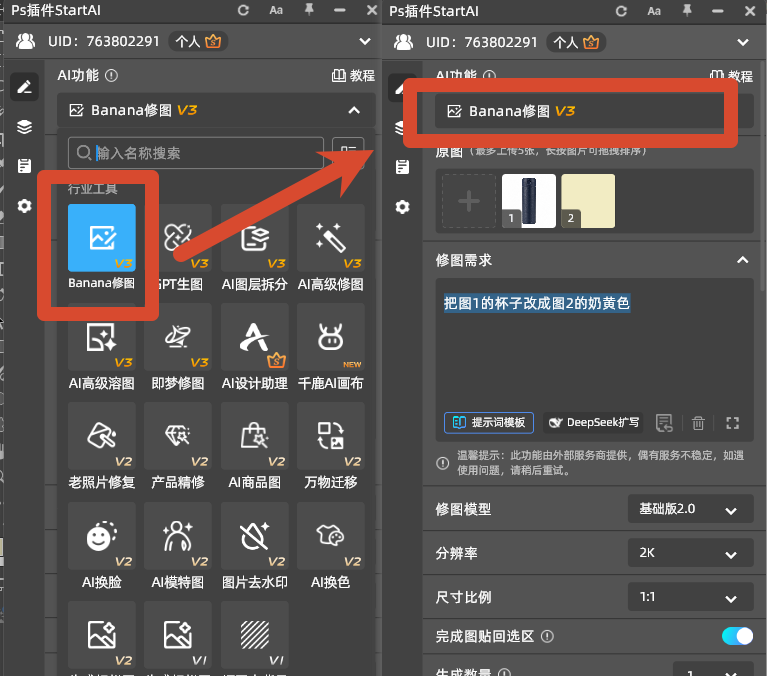Open the 图片去水印 tool
This screenshot has width=767, height=676.
pos(254,536)
